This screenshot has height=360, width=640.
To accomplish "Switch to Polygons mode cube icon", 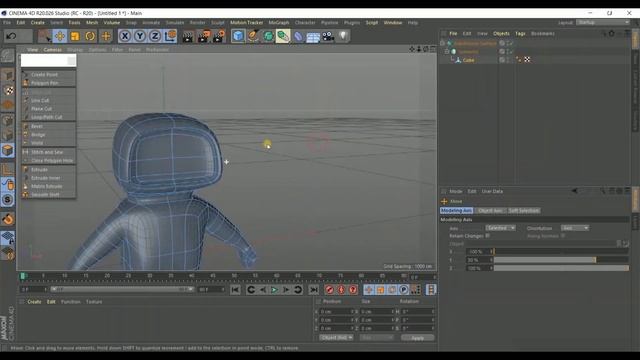I will (8, 151).
